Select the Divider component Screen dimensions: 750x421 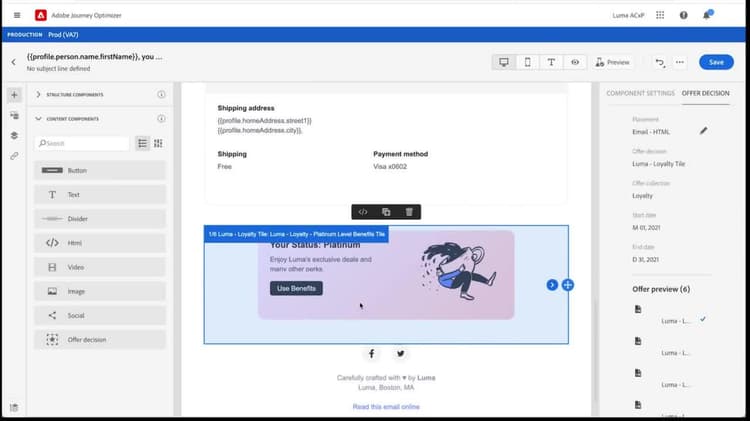(x=100, y=219)
